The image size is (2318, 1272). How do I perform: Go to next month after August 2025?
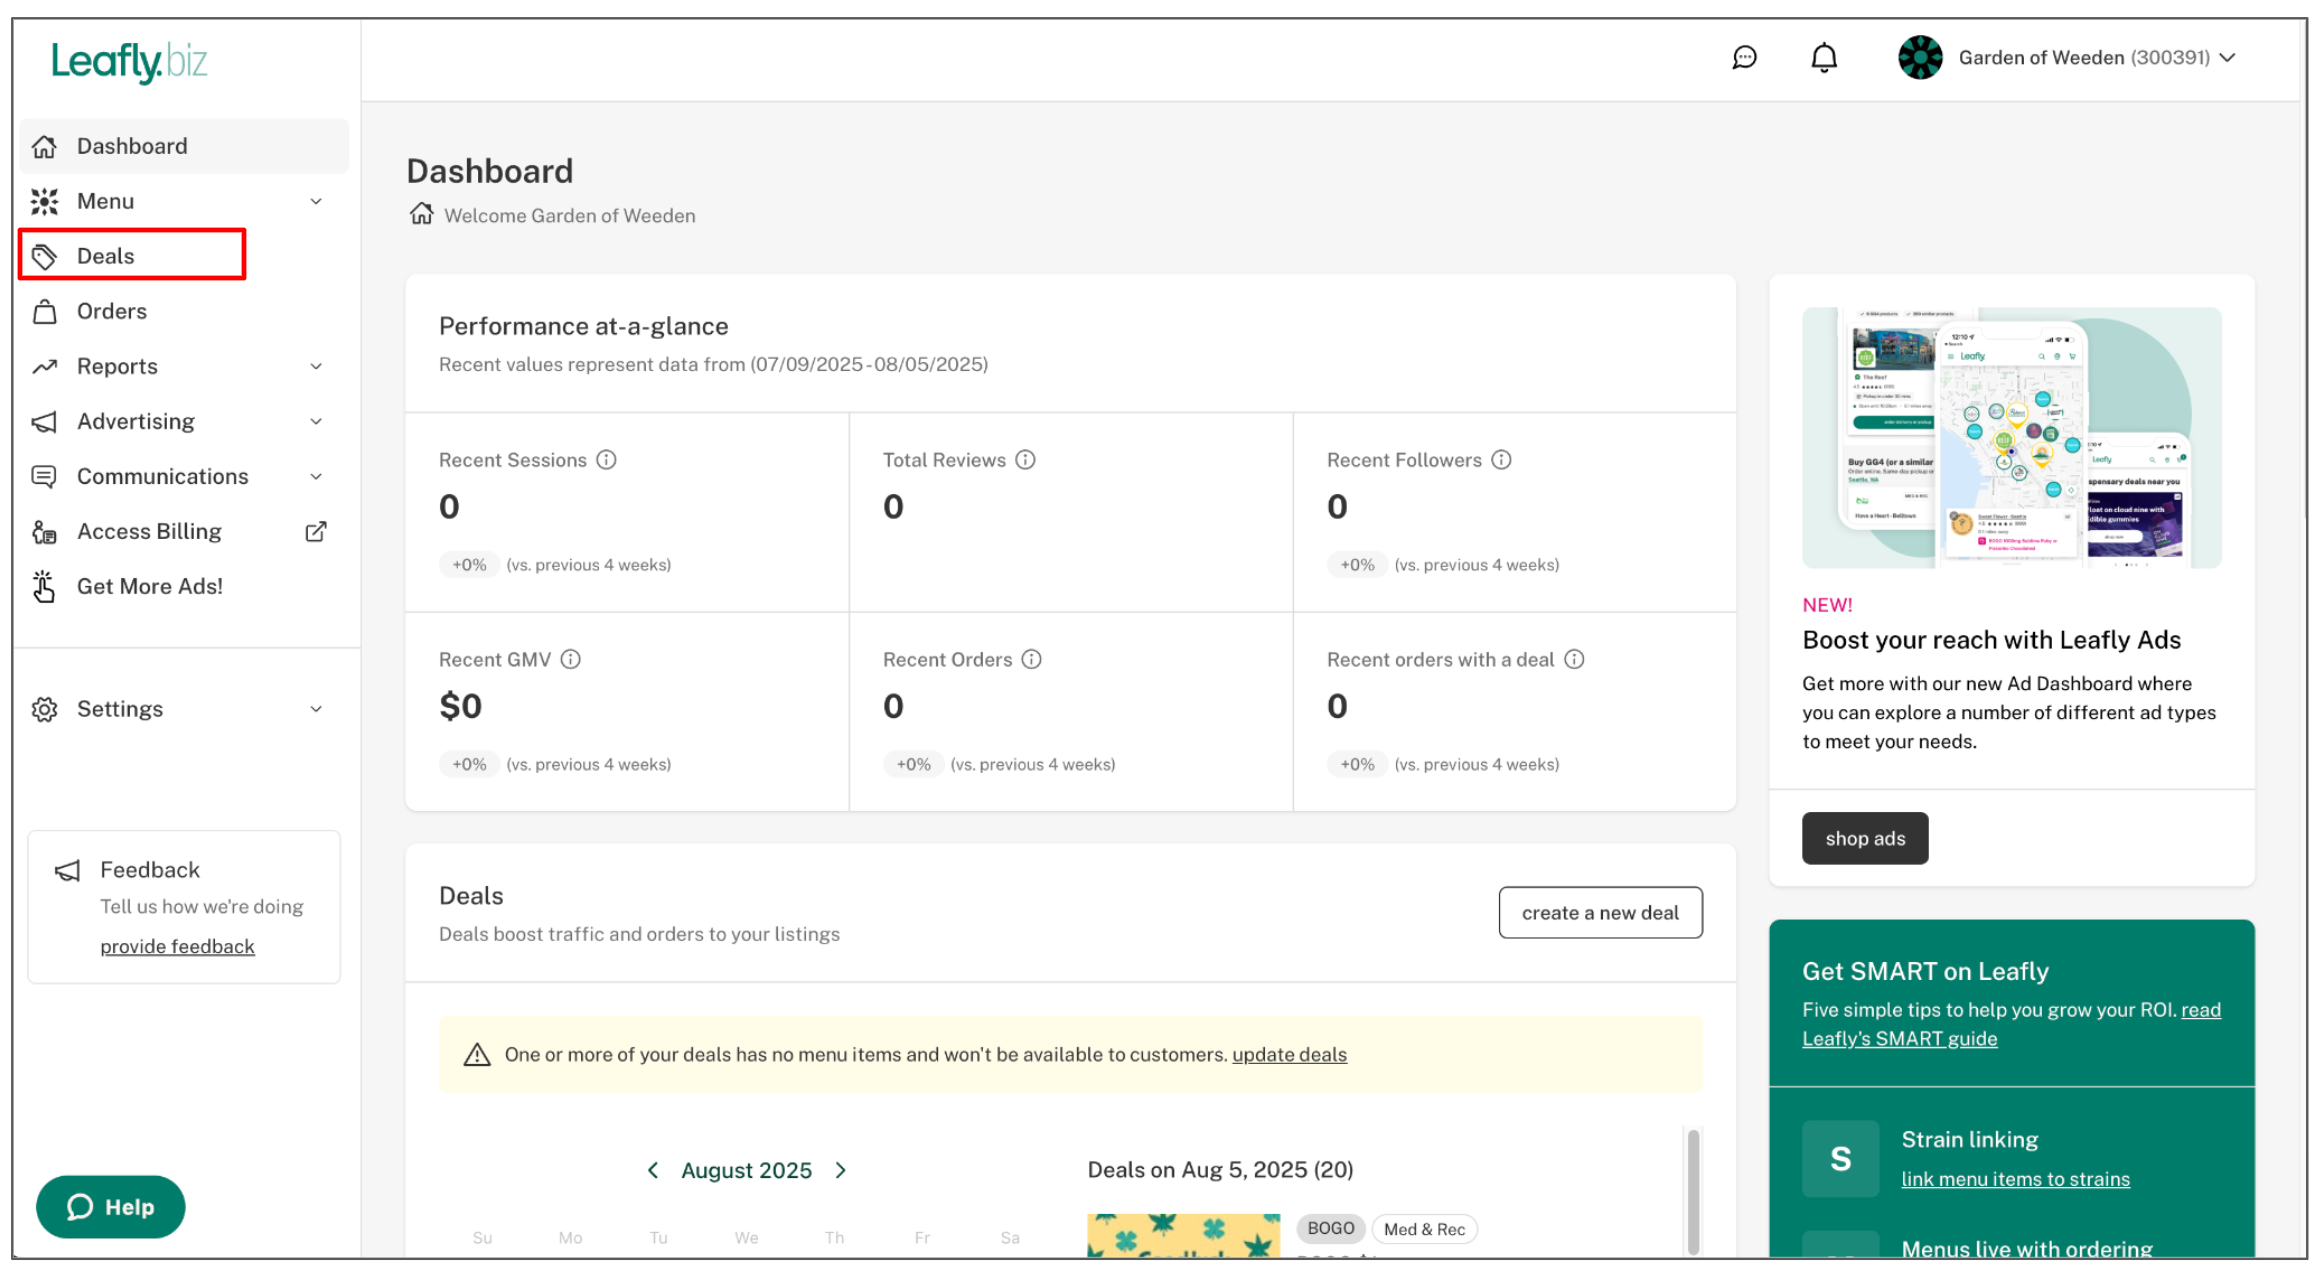click(x=841, y=1171)
